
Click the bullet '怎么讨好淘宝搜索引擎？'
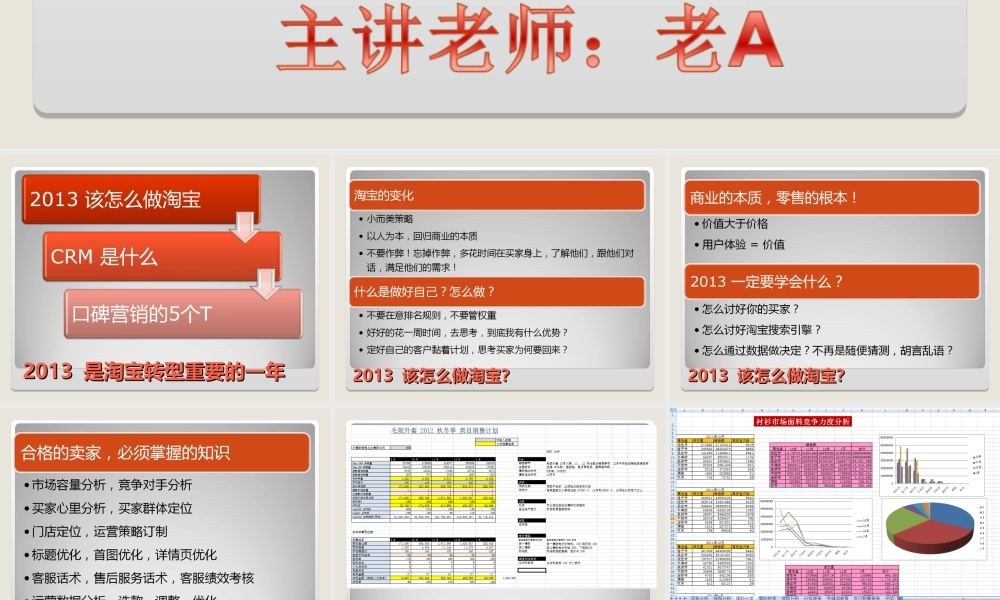tap(758, 330)
